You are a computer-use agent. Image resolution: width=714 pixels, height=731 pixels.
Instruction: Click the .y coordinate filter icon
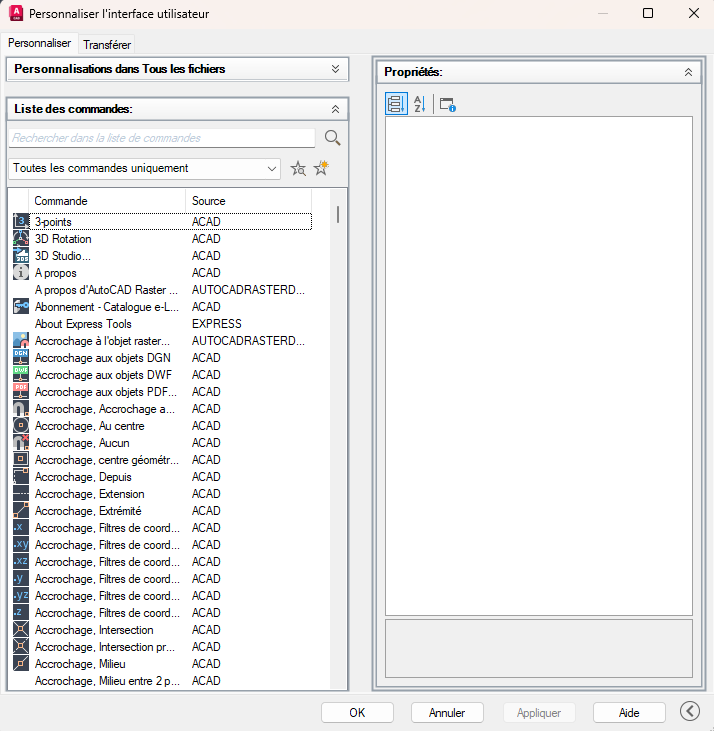tap(21, 579)
